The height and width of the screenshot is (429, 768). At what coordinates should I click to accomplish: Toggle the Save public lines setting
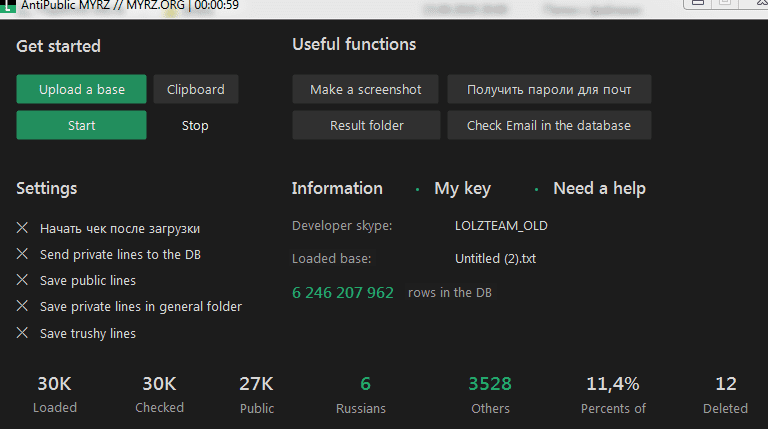coord(23,280)
